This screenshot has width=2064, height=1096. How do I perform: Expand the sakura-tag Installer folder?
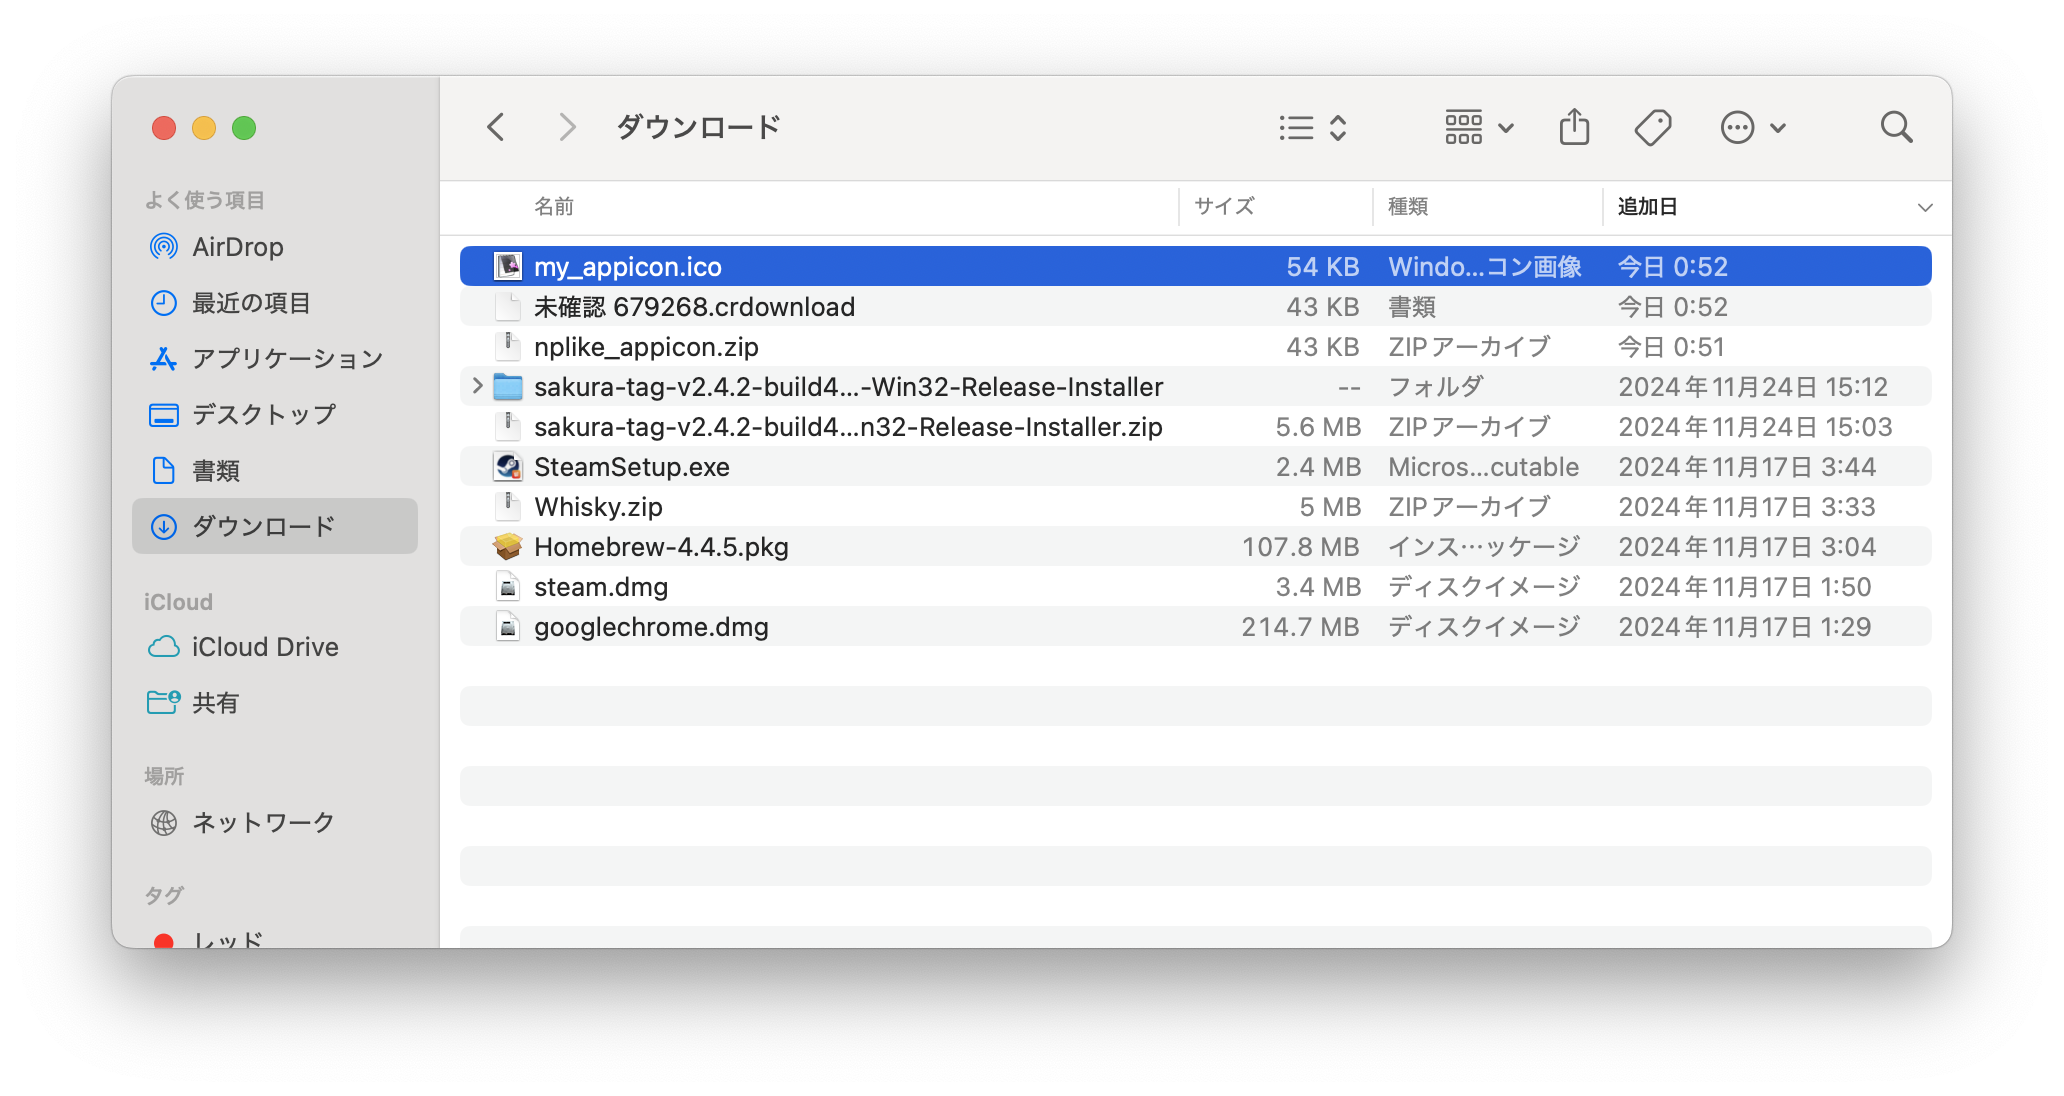477,386
